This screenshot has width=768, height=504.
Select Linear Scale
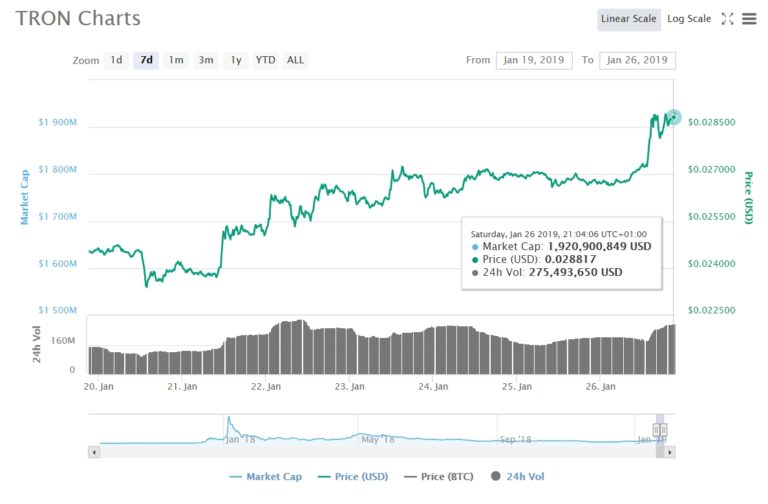tap(629, 19)
